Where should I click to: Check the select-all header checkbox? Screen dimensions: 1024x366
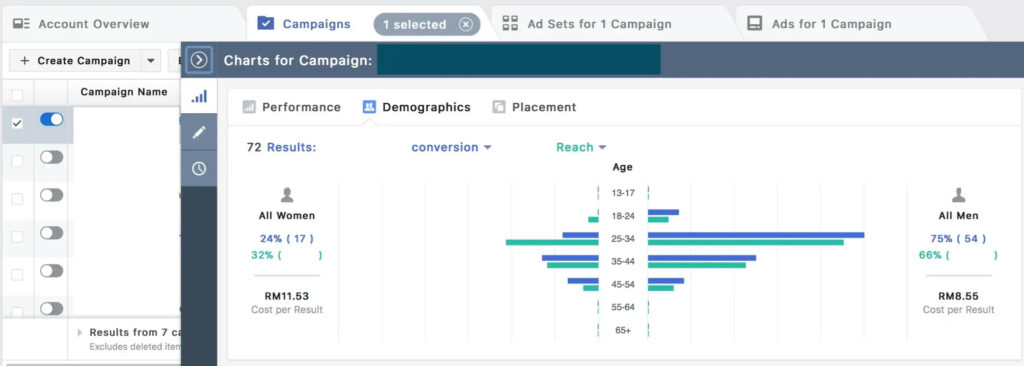(x=17, y=95)
